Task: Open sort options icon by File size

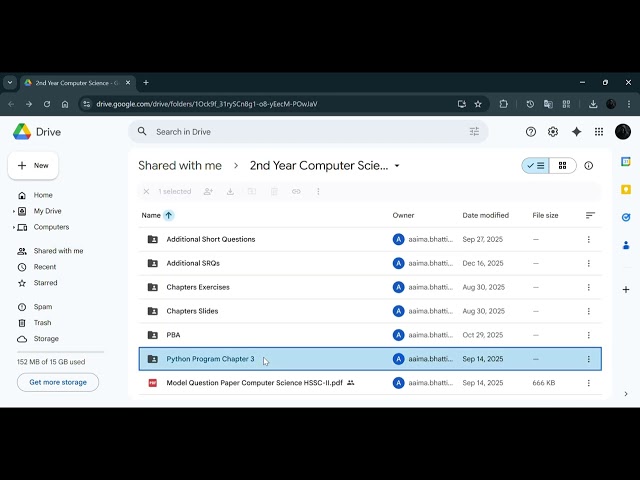Action: pyautogui.click(x=590, y=216)
